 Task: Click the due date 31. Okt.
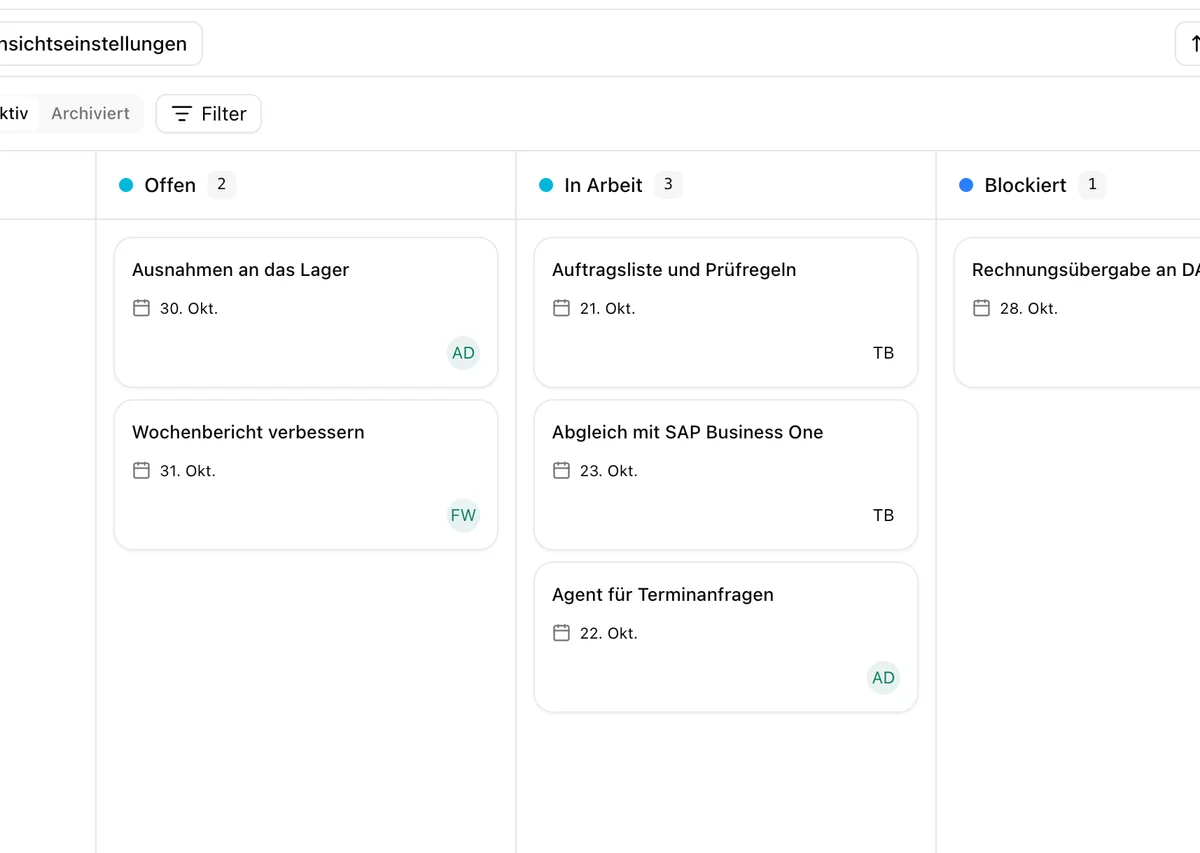click(188, 471)
